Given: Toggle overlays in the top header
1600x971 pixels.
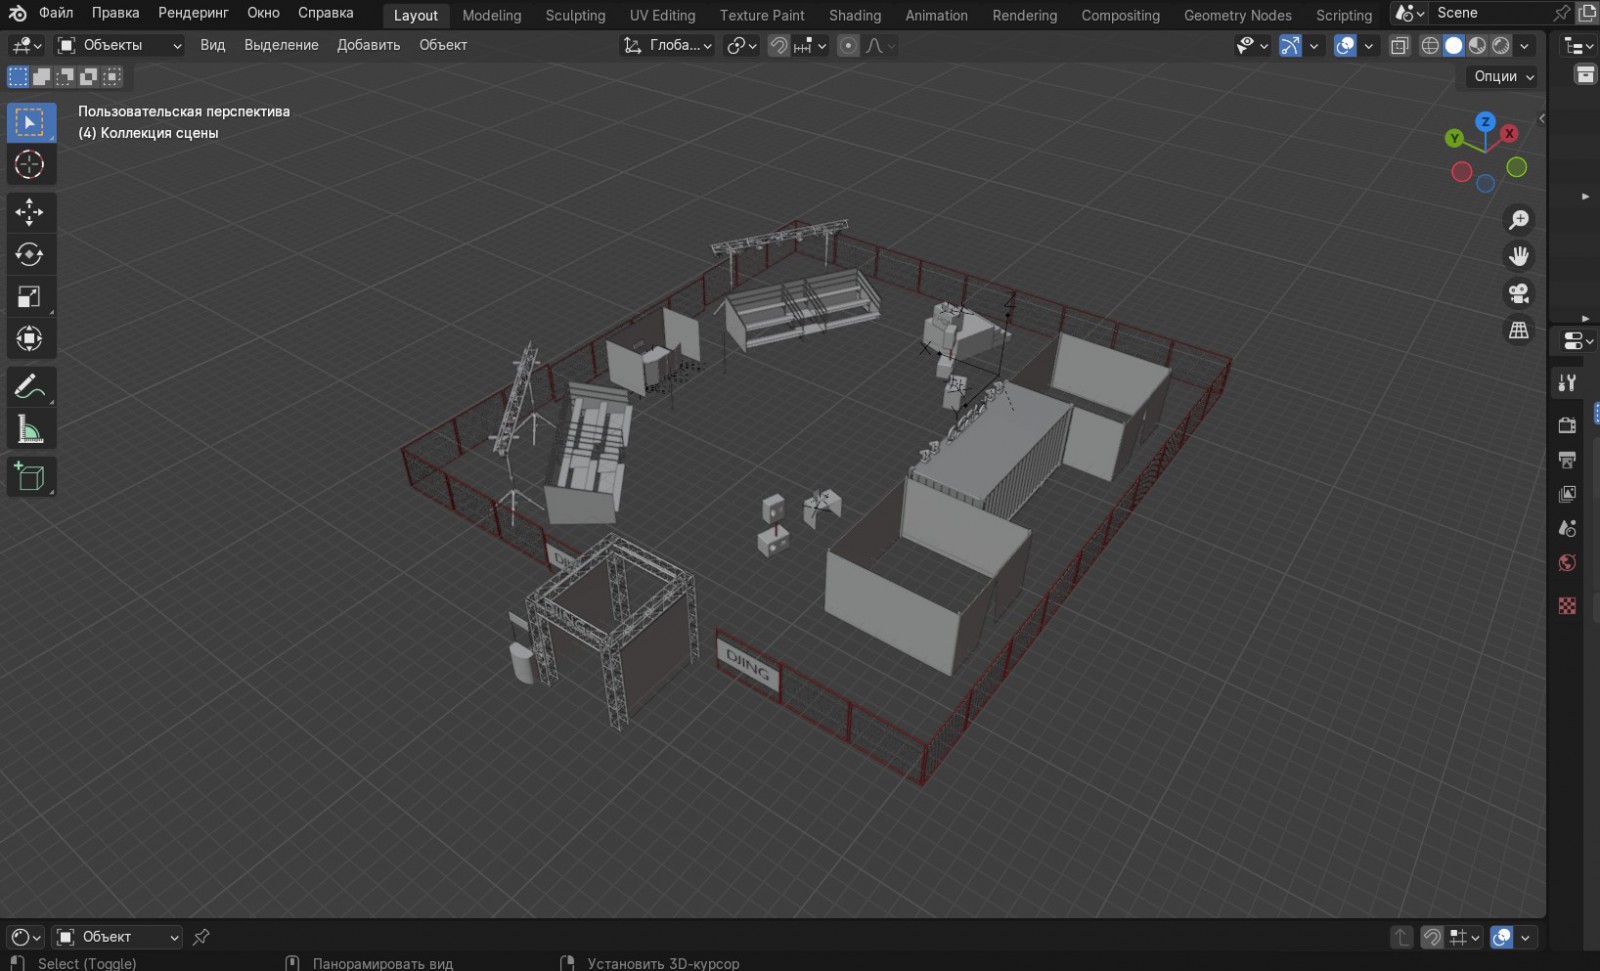Looking at the screenshot, I should (1346, 45).
